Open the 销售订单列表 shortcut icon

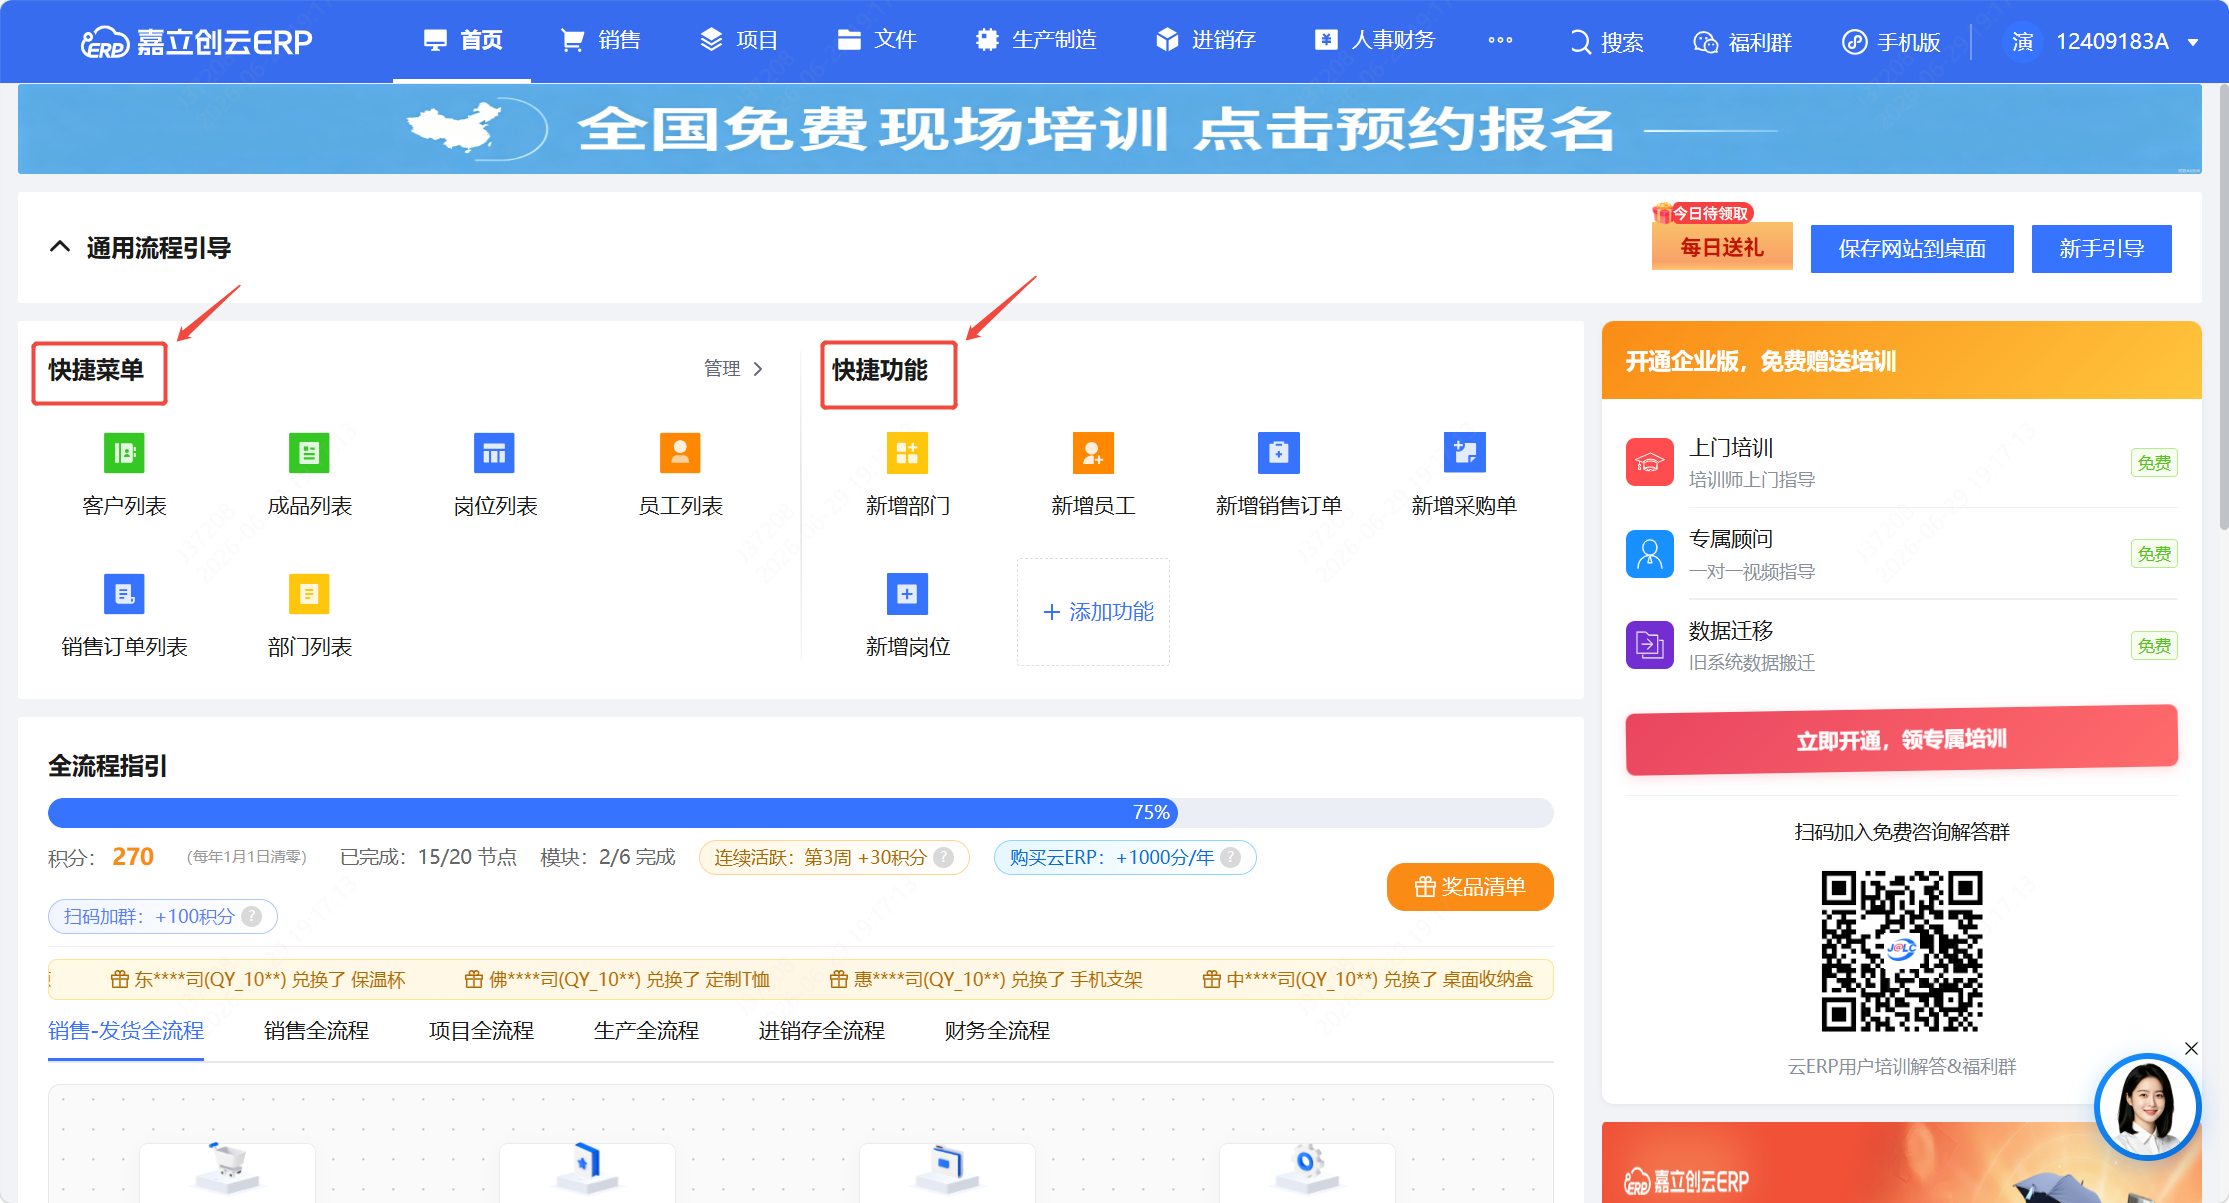click(x=124, y=594)
